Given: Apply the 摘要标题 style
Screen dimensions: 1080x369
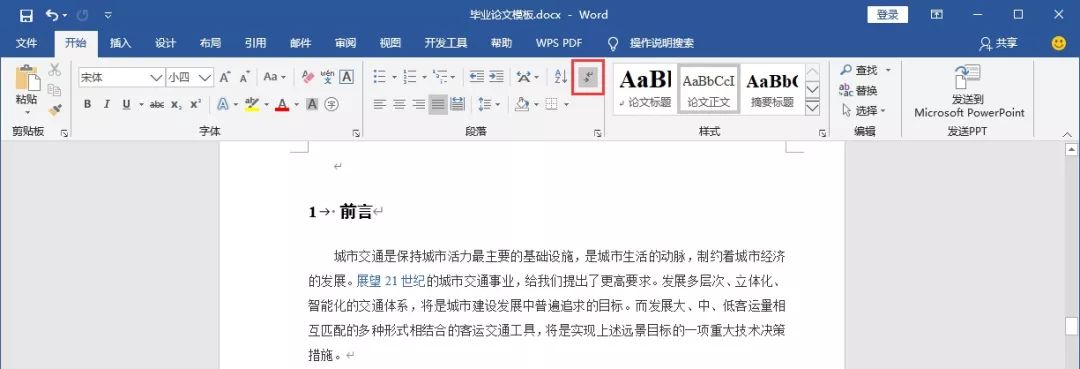Looking at the screenshot, I should coord(771,89).
